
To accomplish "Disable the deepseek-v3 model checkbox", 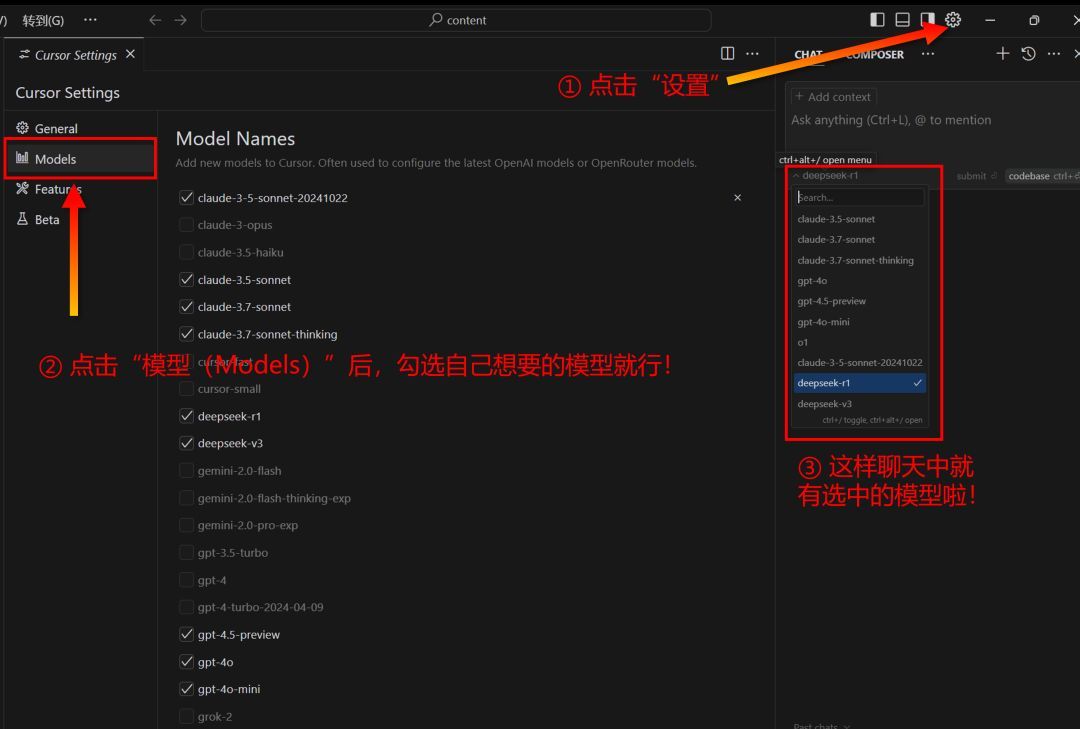I will click(186, 443).
